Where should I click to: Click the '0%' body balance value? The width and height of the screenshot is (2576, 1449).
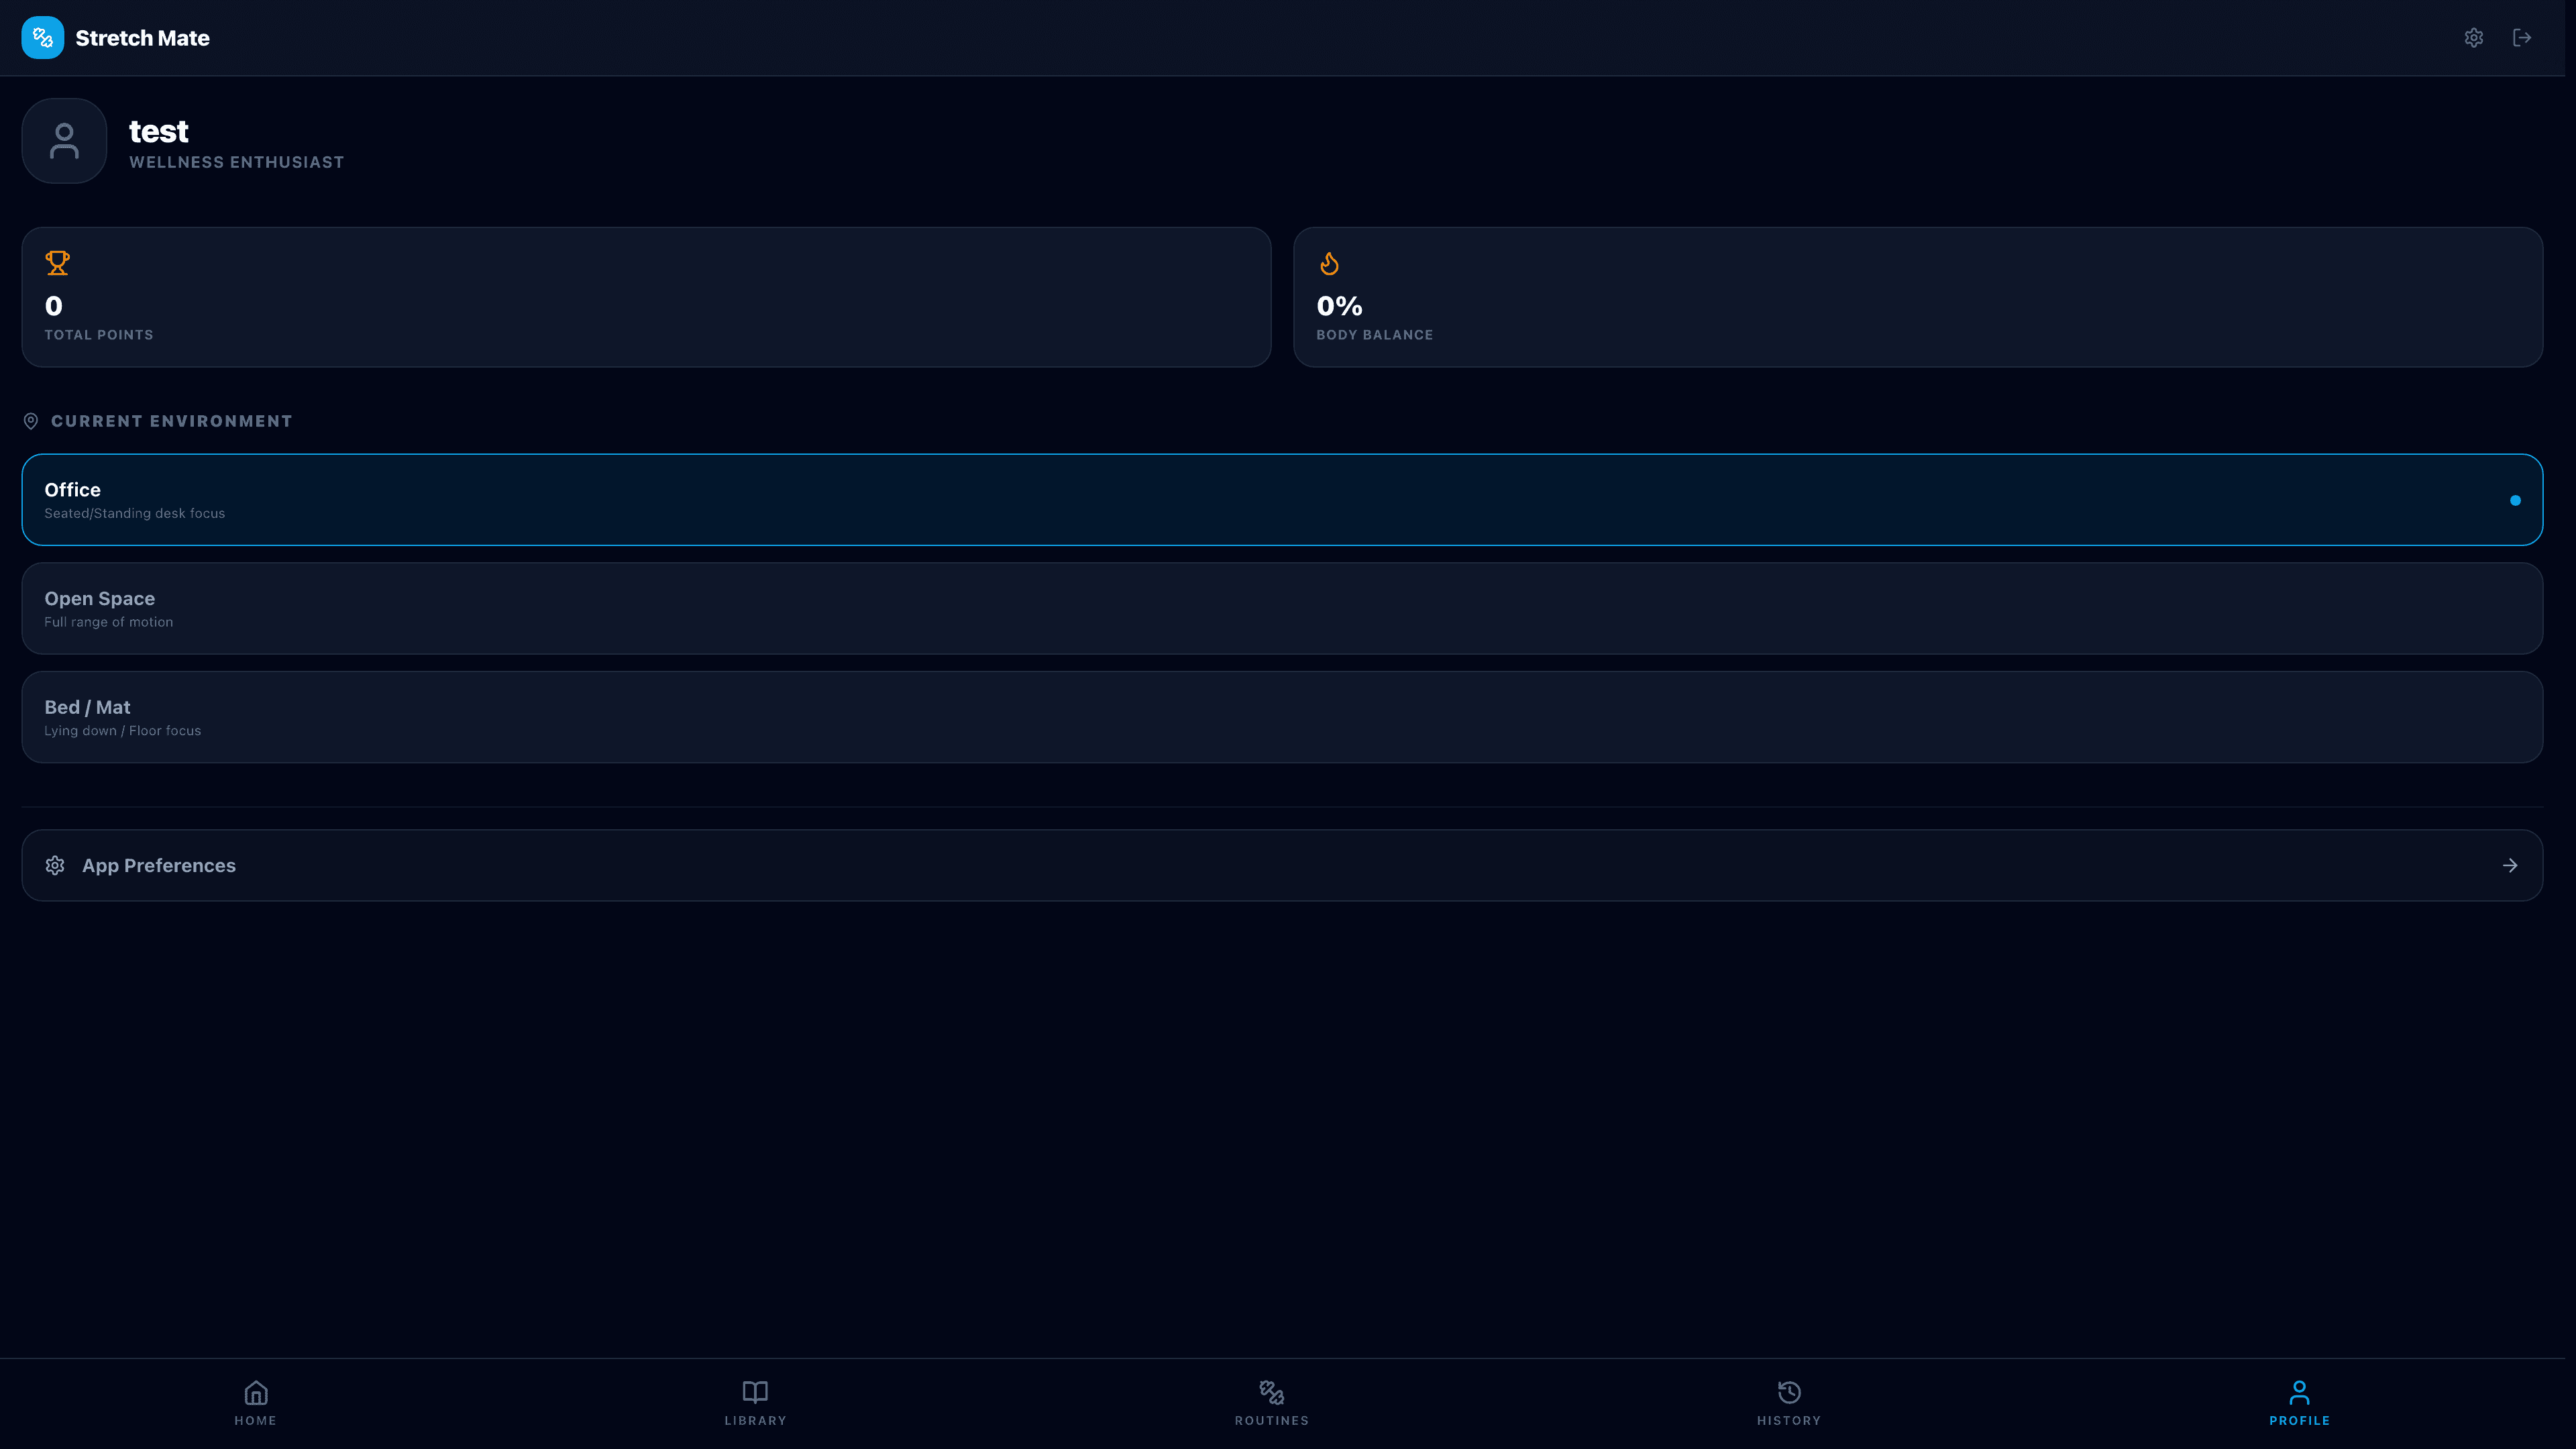click(1339, 306)
